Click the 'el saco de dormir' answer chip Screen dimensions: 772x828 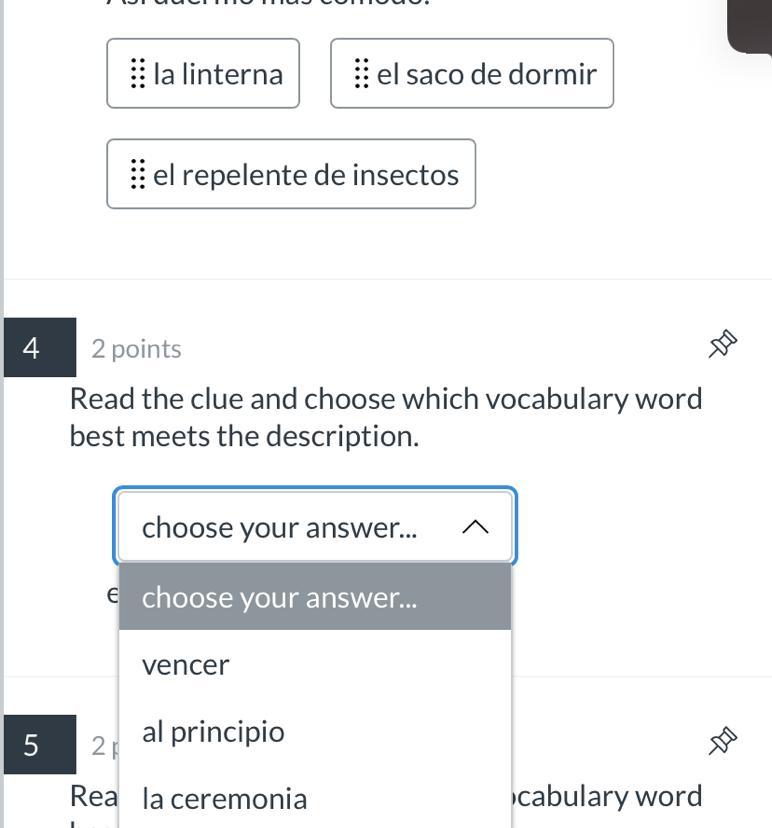click(486, 74)
